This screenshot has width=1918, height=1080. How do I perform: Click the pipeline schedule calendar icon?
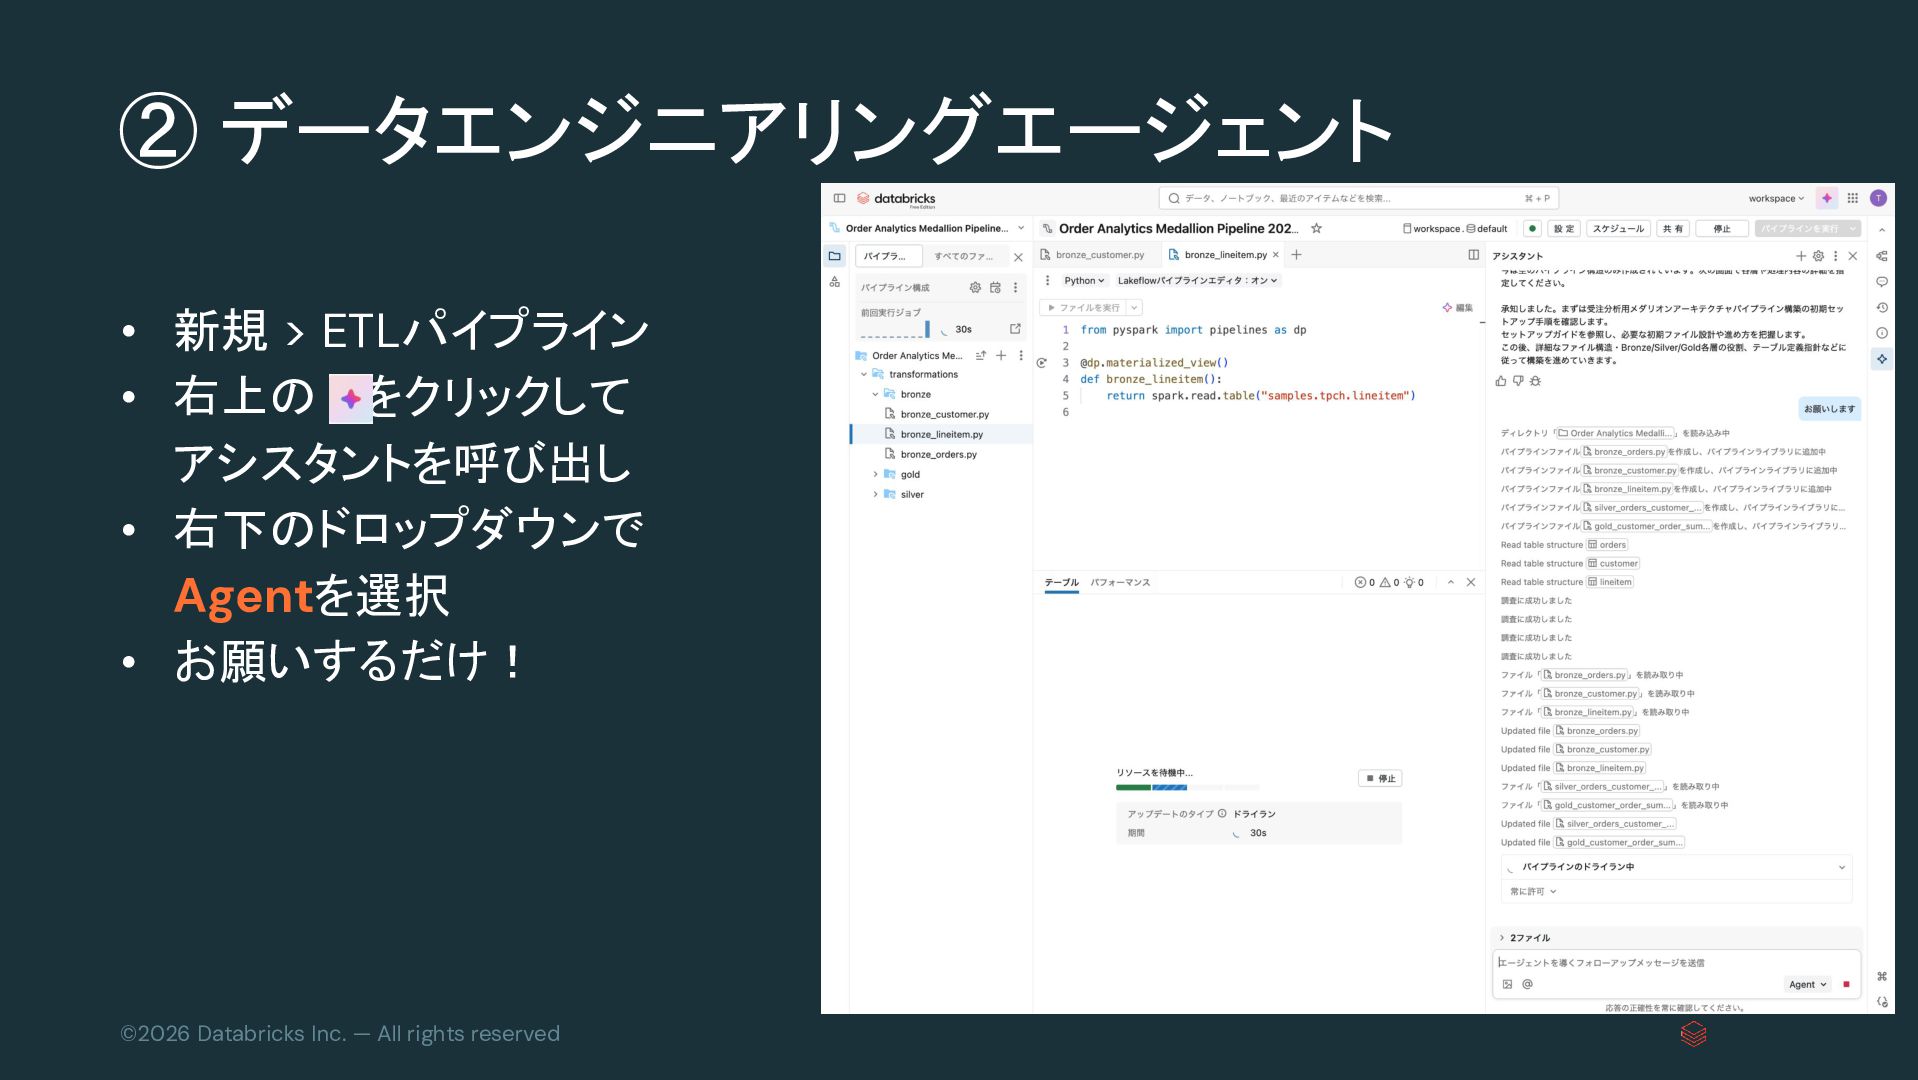995,287
